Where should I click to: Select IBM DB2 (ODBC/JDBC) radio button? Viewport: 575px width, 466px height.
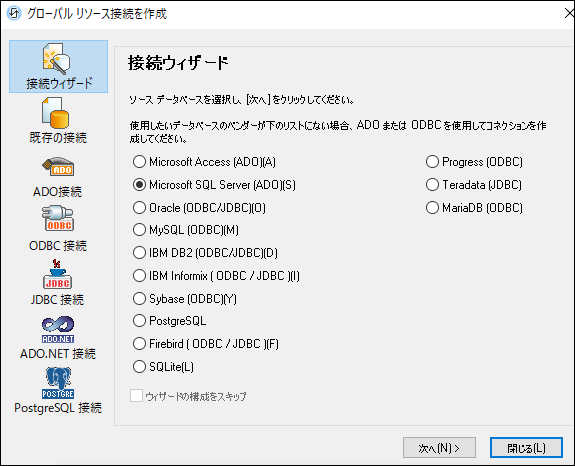[x=139, y=253]
